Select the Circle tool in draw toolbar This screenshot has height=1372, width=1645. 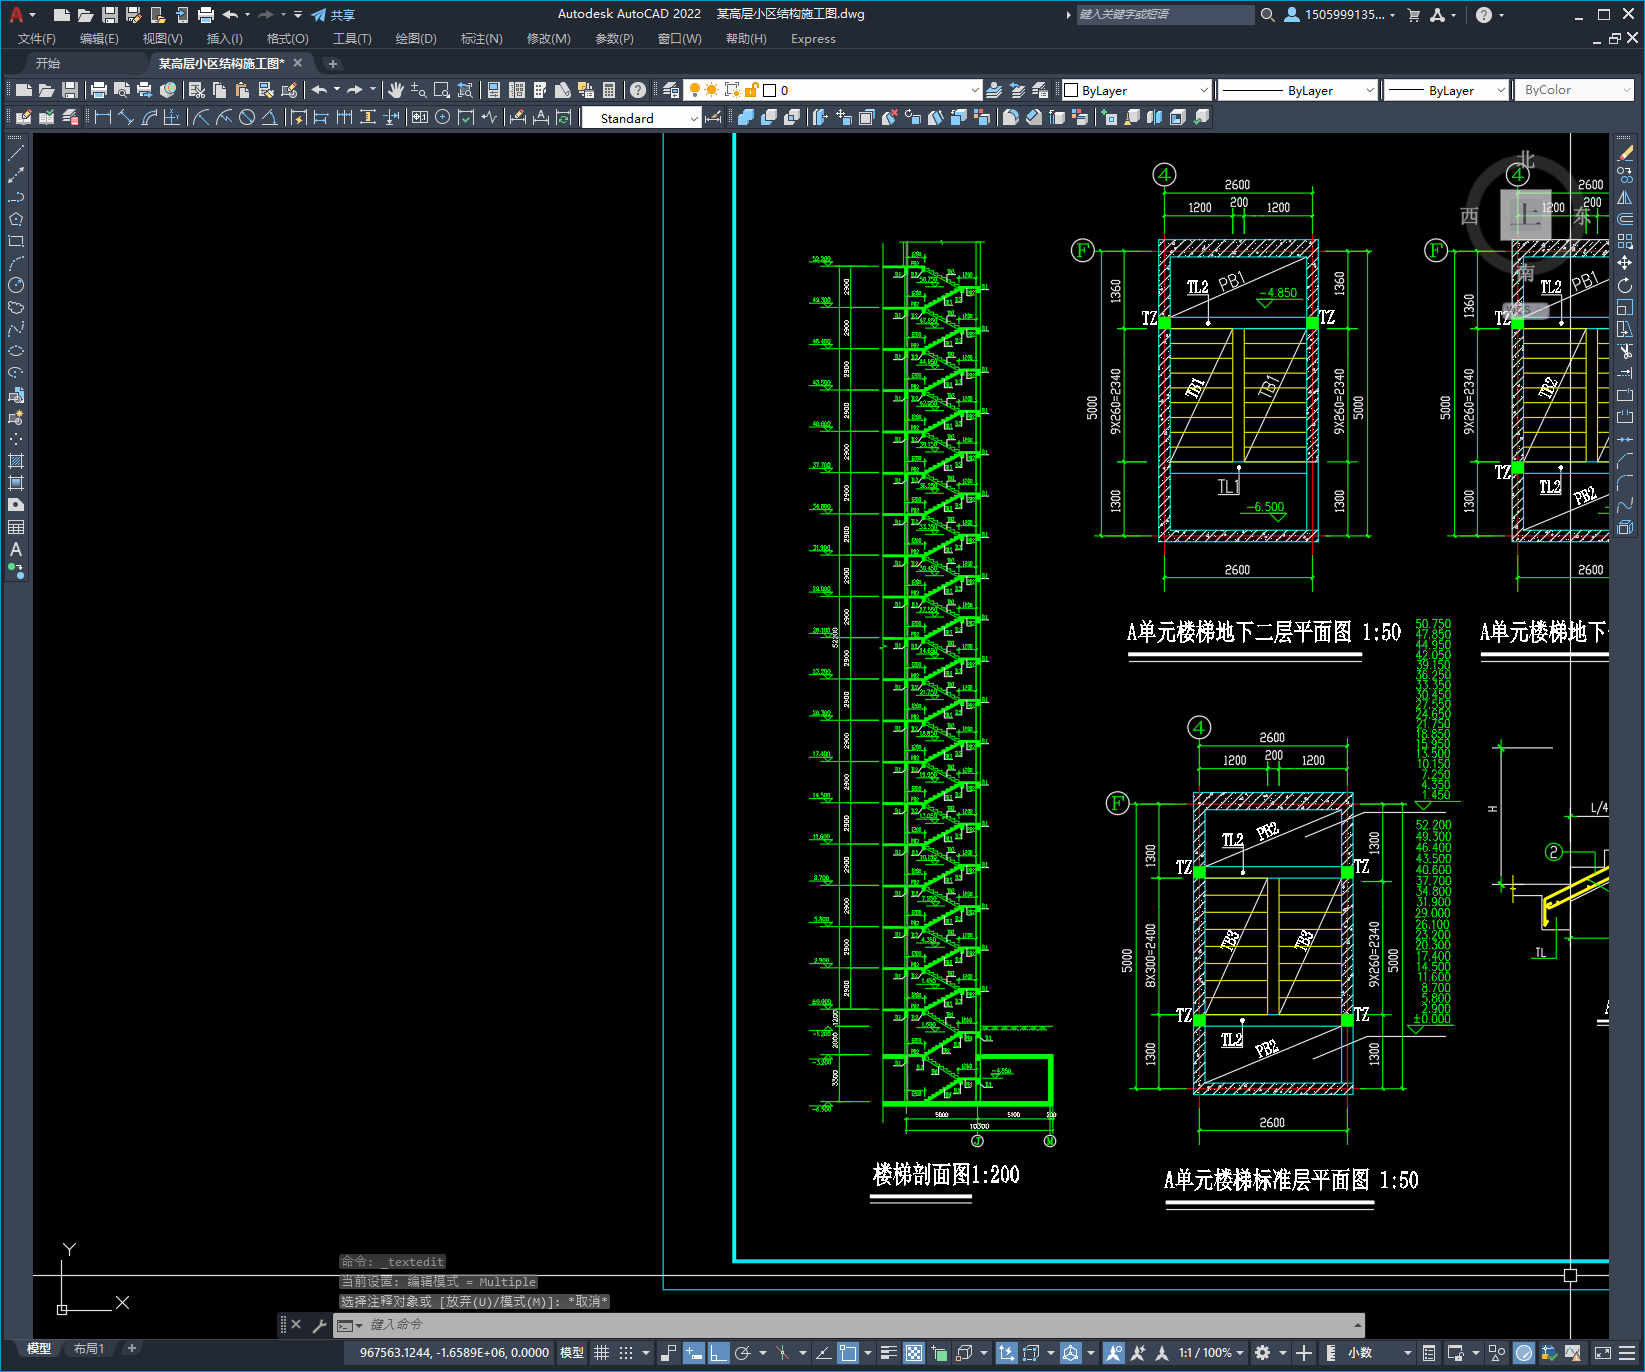pyautogui.click(x=16, y=285)
